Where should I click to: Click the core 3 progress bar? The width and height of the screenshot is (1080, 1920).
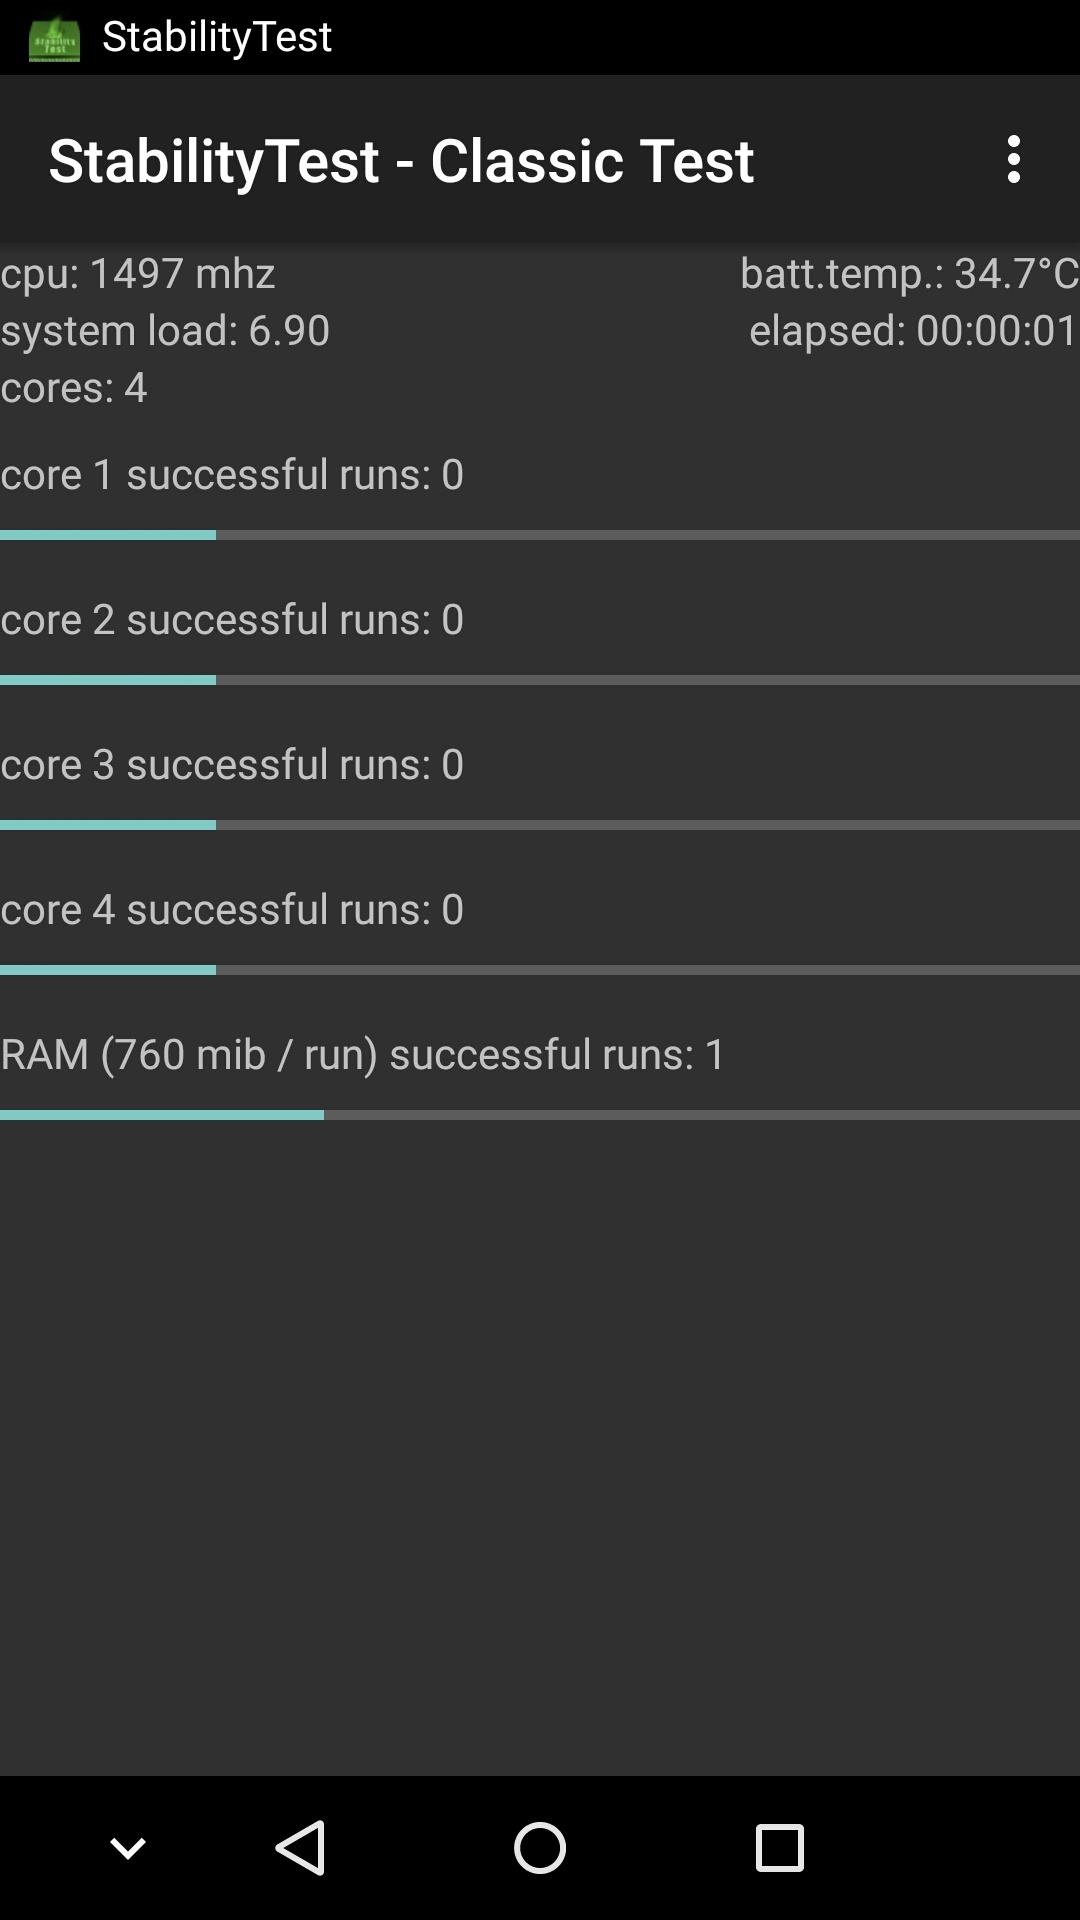(x=540, y=825)
